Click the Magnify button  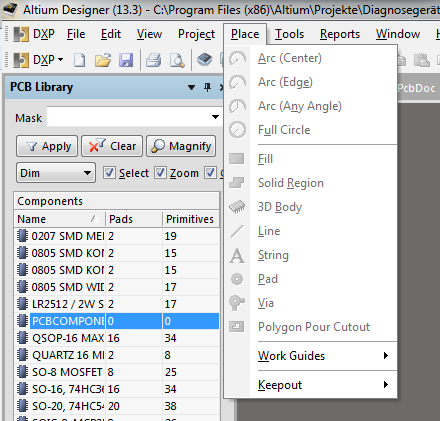click(181, 146)
